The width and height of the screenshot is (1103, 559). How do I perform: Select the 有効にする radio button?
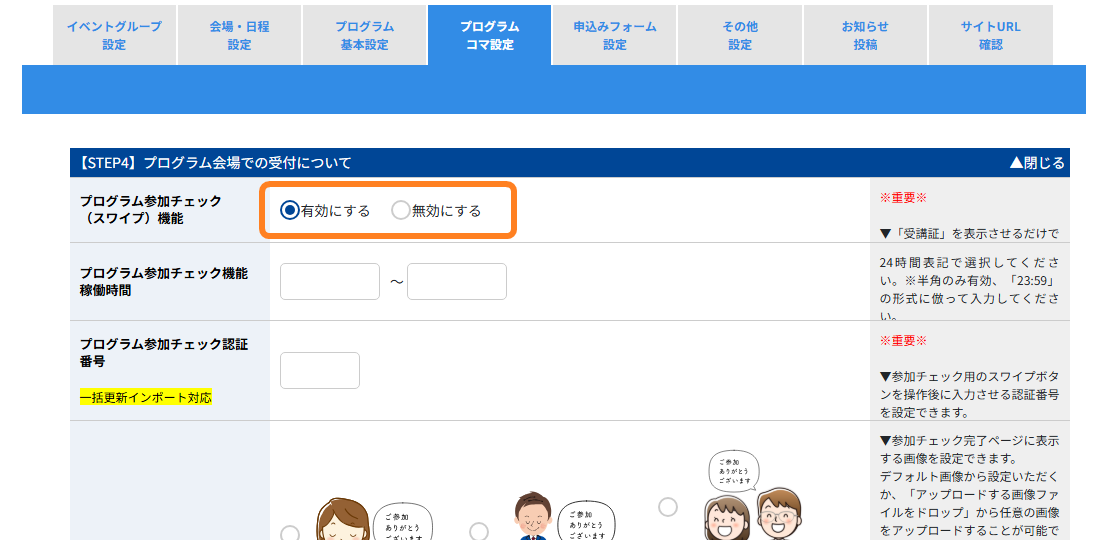pos(289,210)
